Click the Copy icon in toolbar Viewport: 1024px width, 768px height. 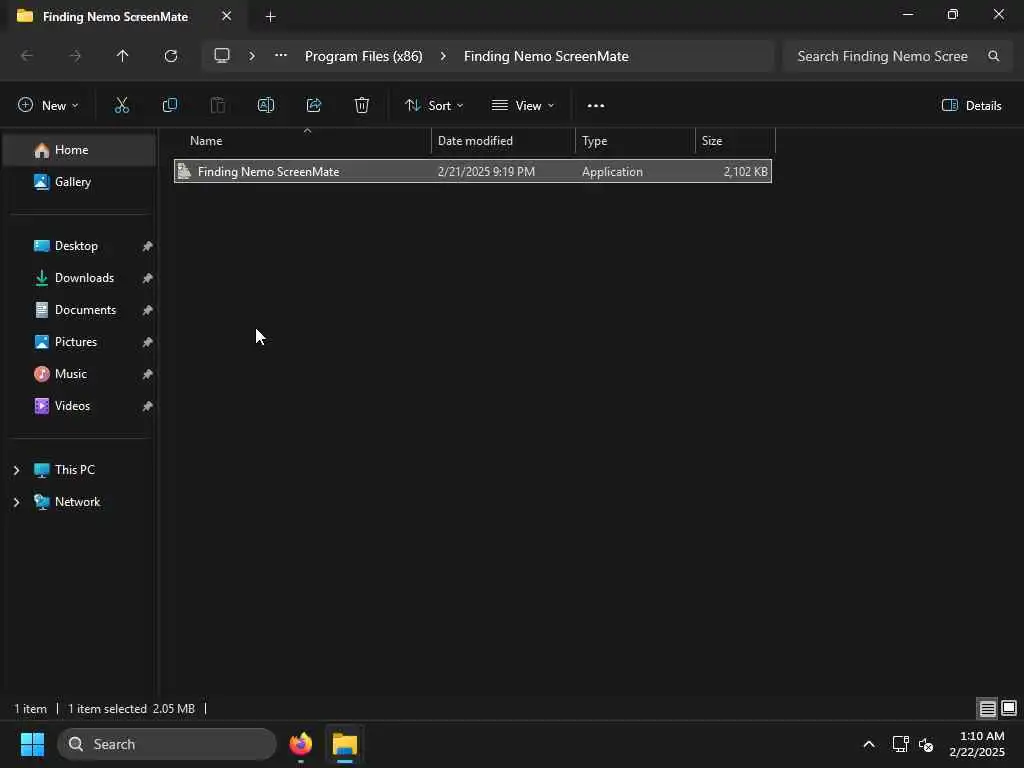pos(170,105)
